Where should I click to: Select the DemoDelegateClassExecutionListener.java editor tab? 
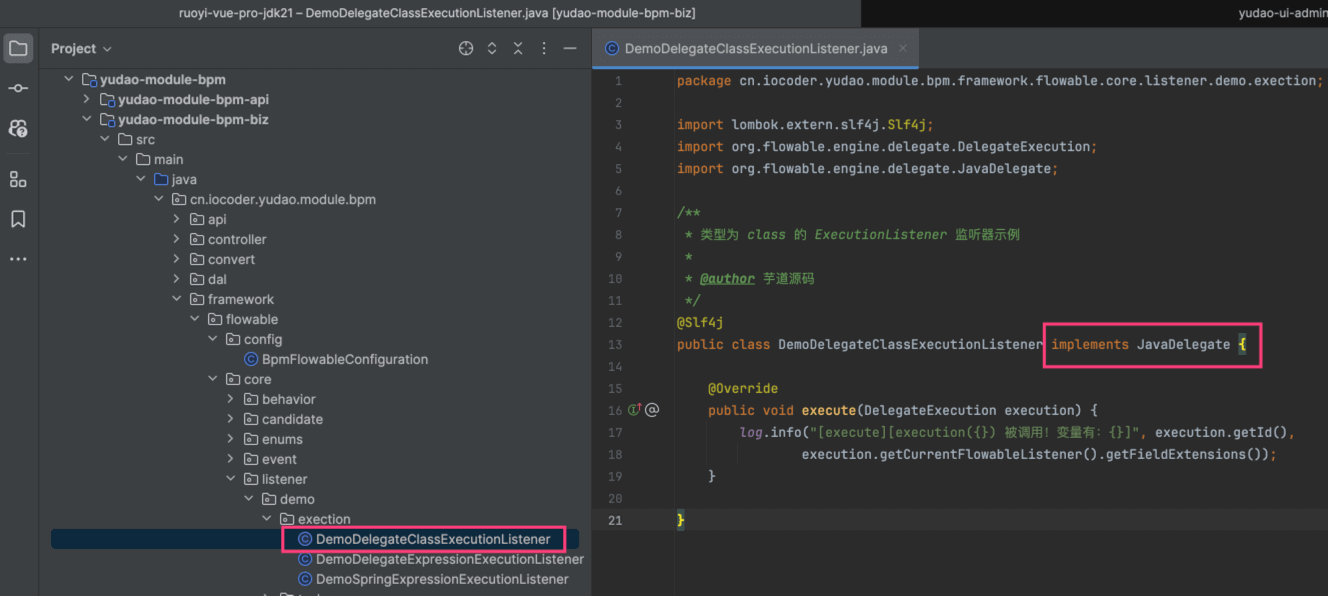tap(755, 48)
